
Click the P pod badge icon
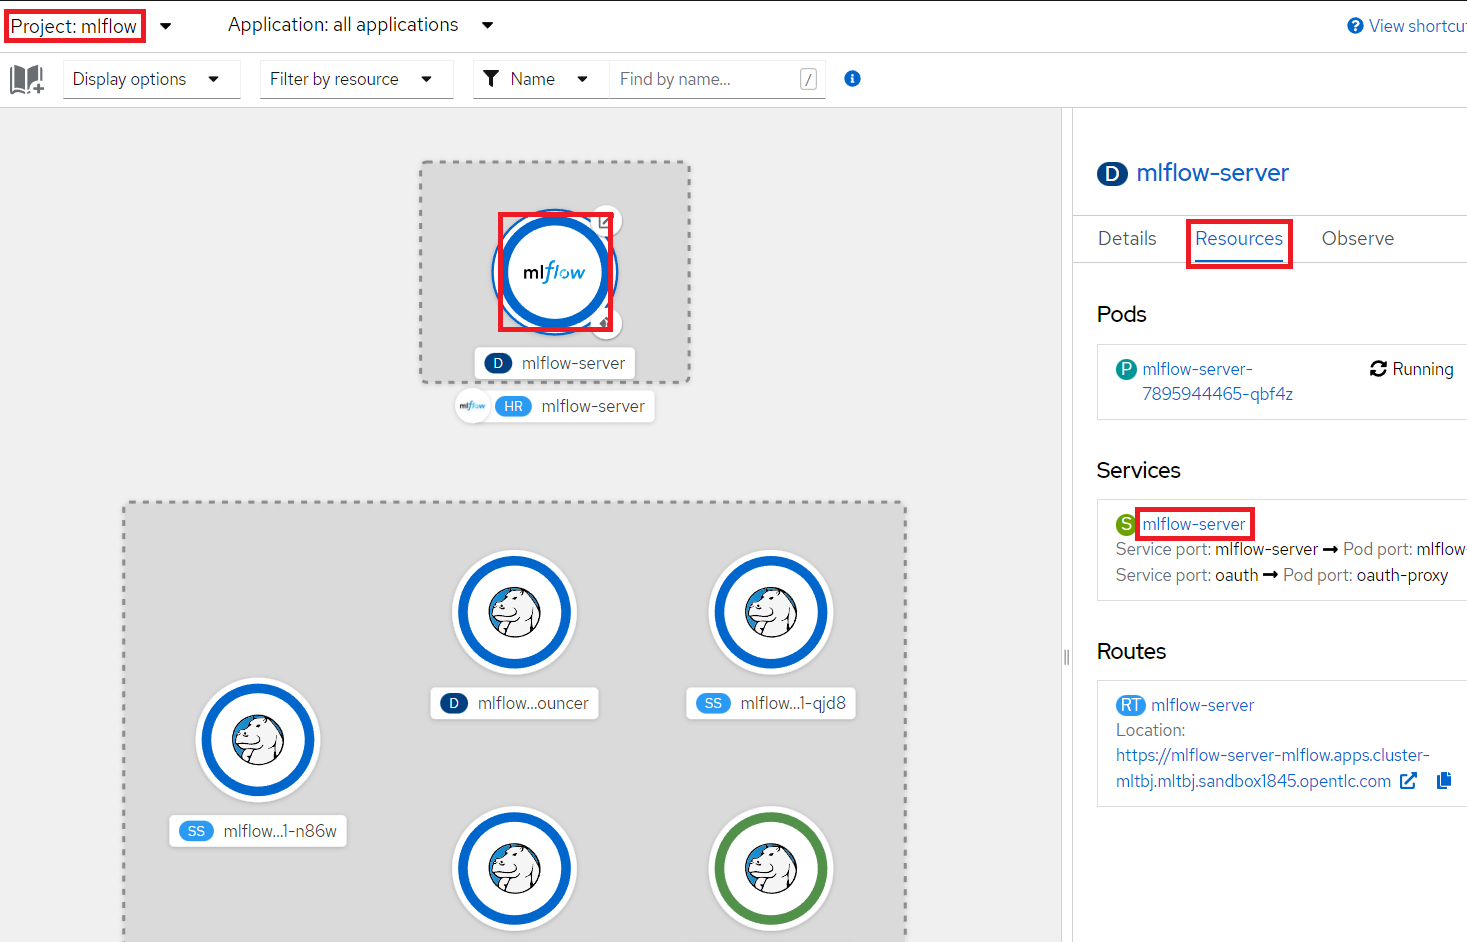pyautogui.click(x=1126, y=369)
